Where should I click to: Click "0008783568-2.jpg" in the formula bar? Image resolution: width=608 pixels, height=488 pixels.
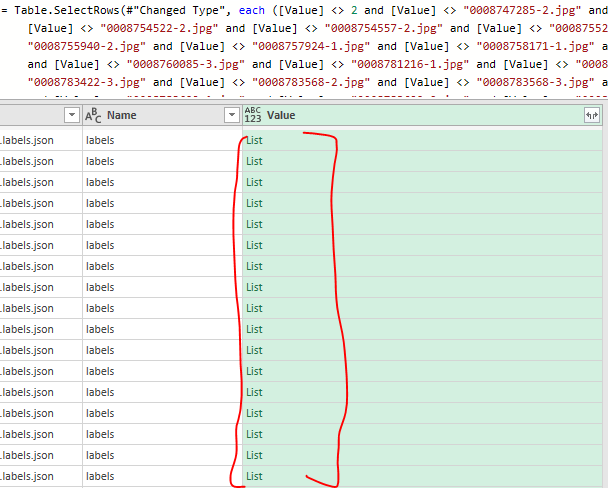point(311,83)
